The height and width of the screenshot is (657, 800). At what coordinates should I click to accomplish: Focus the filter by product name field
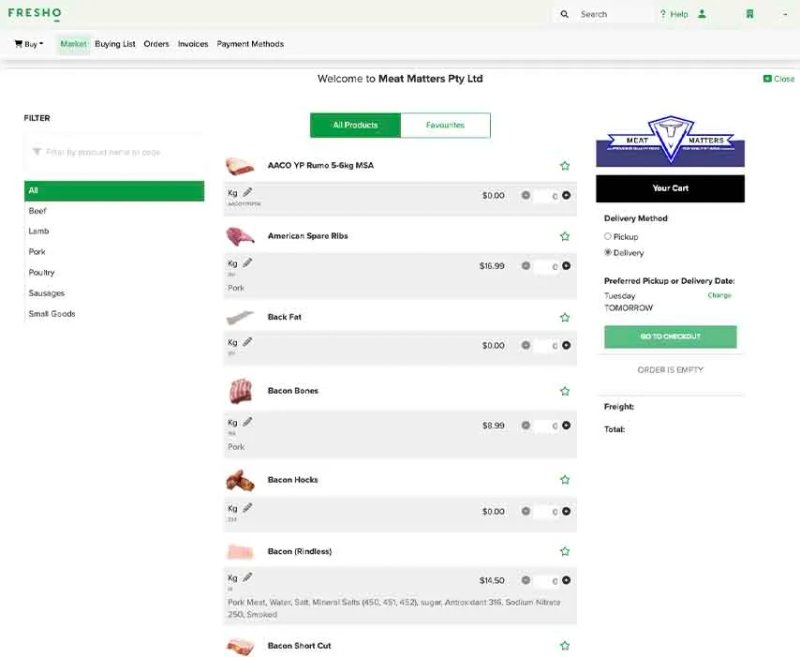click(x=113, y=152)
